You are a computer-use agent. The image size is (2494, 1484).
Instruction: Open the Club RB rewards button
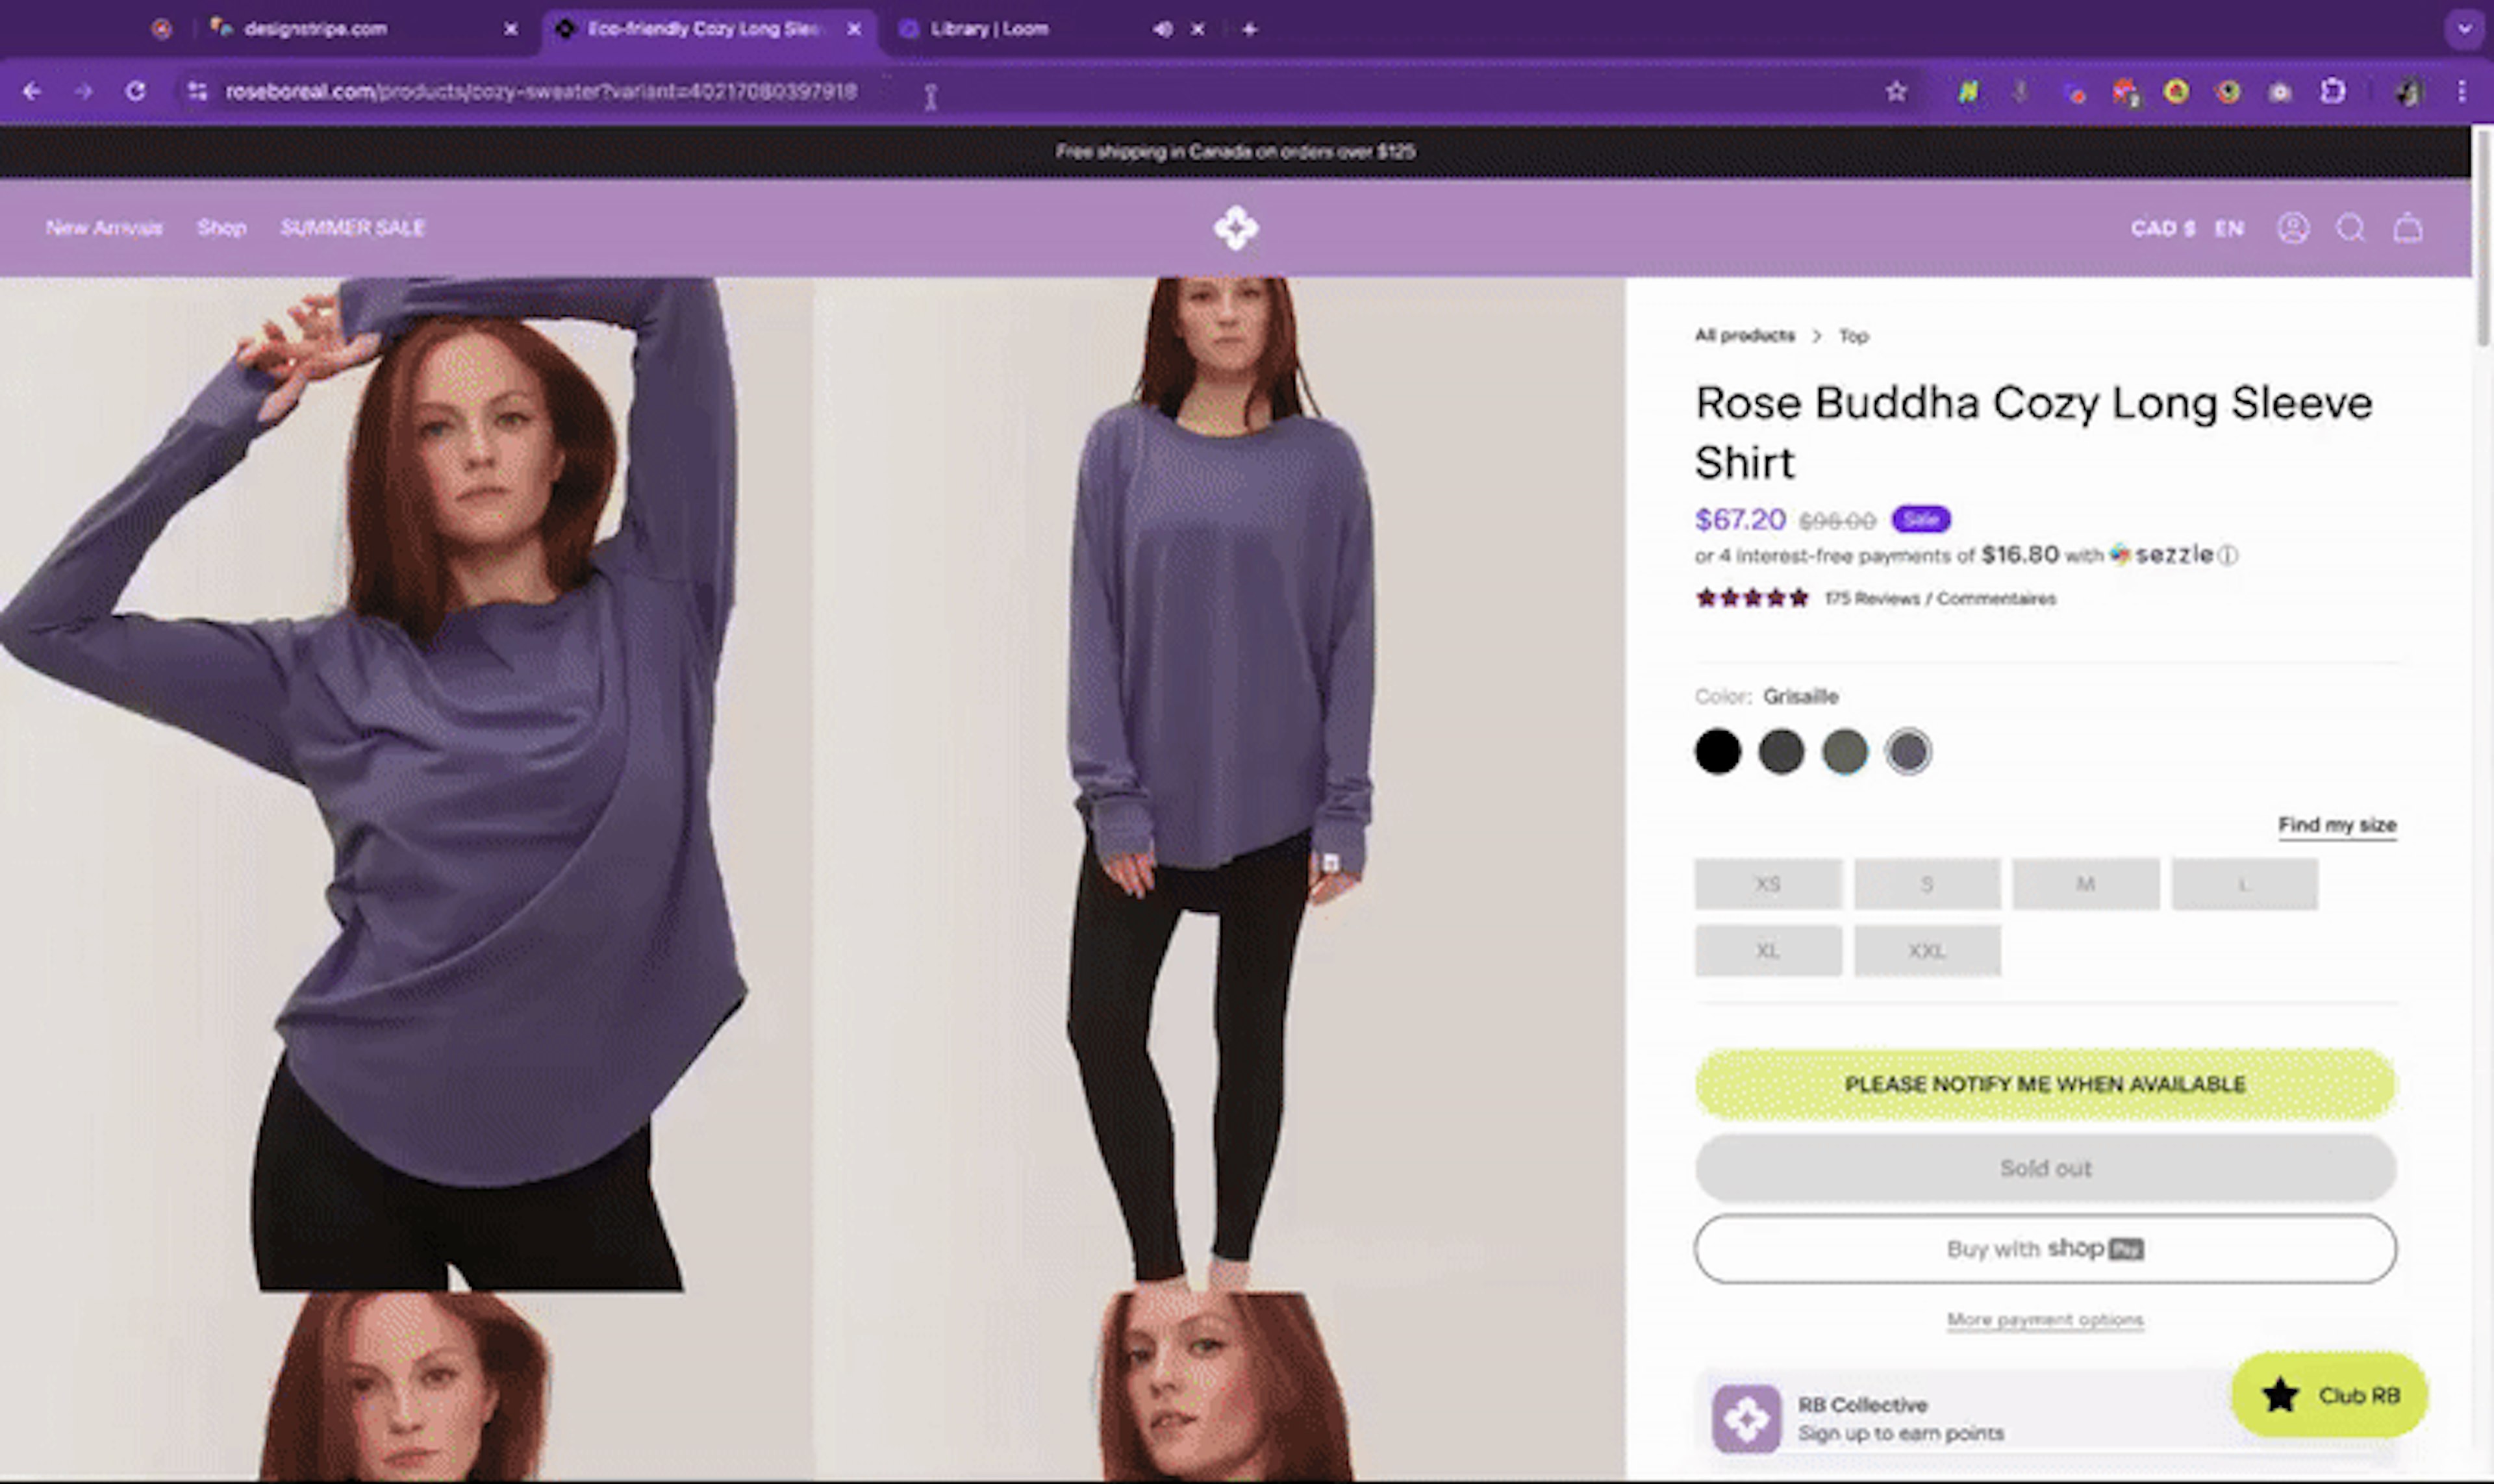pos(2329,1395)
